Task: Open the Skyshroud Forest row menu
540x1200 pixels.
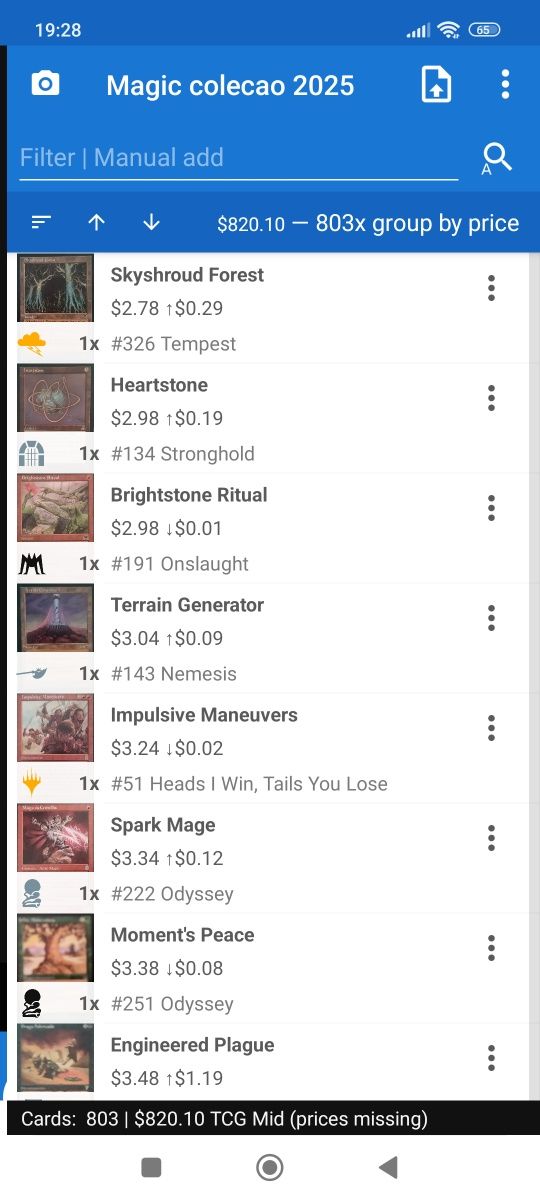Action: [x=491, y=288]
